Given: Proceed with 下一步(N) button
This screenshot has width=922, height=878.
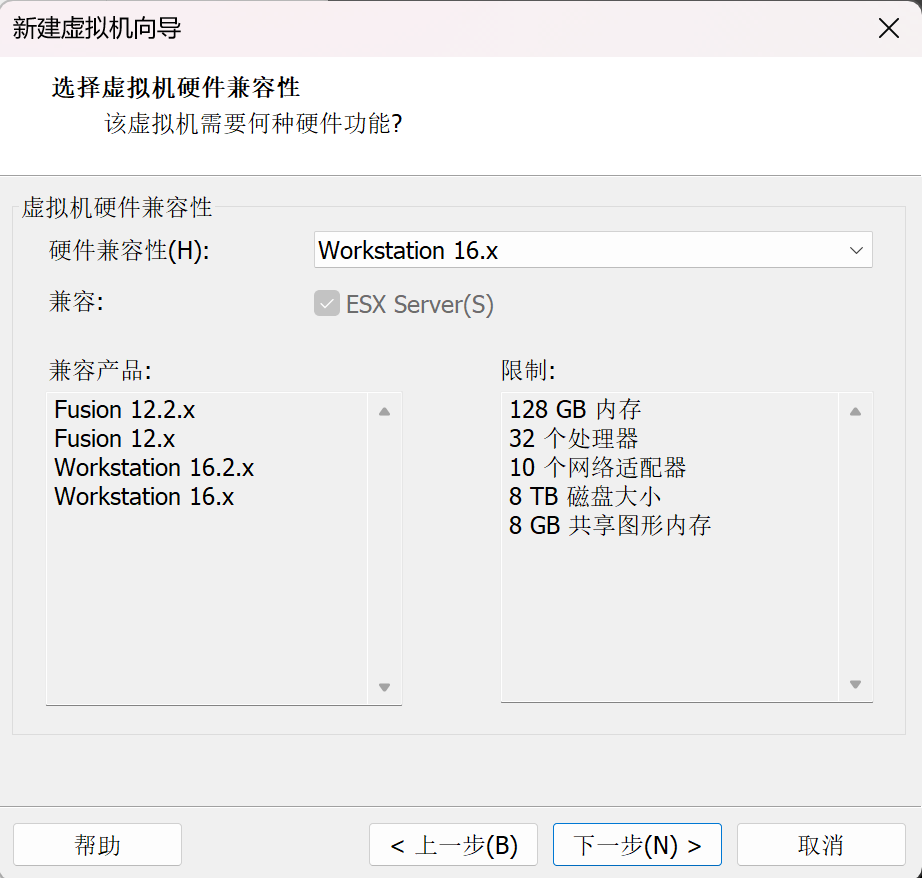Looking at the screenshot, I should pyautogui.click(x=637, y=844).
